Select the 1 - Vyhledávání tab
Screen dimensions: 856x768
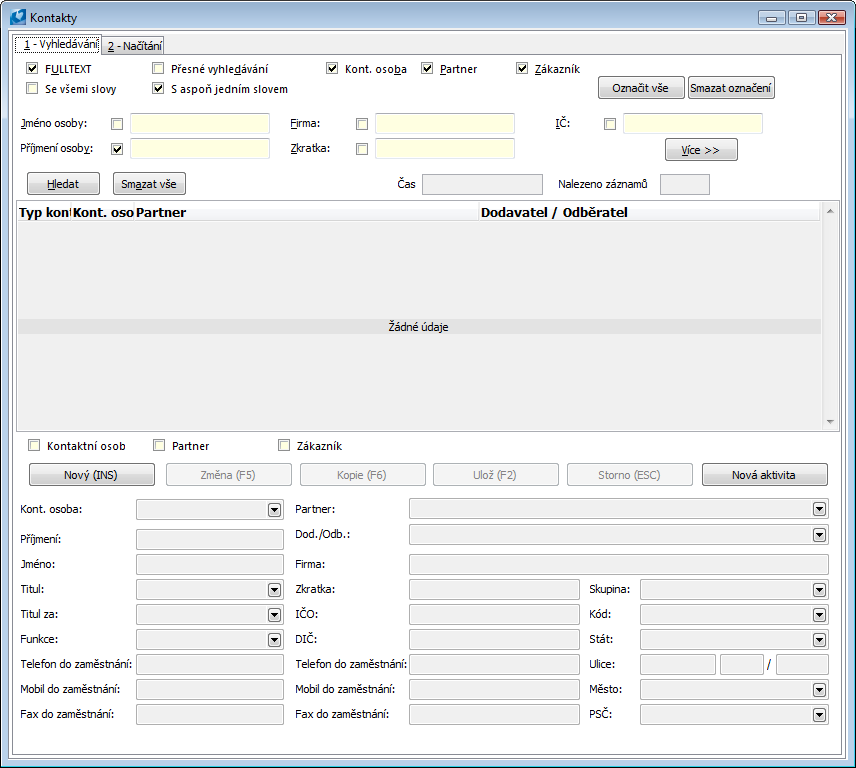pyautogui.click(x=55, y=45)
